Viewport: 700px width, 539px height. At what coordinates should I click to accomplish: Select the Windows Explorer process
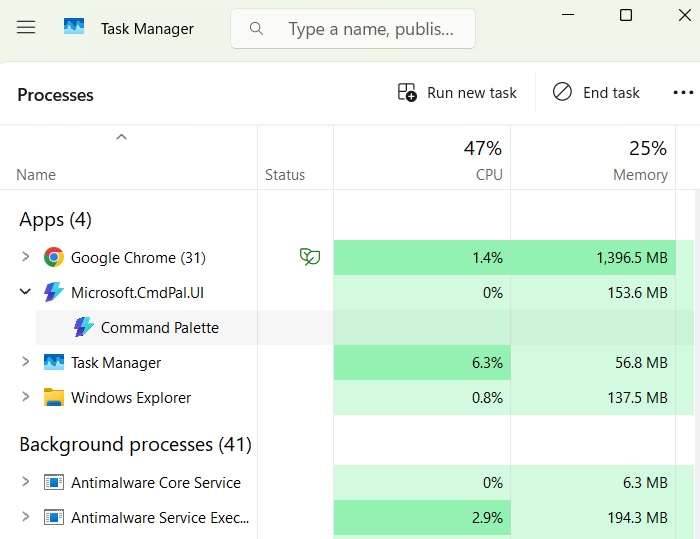point(131,397)
